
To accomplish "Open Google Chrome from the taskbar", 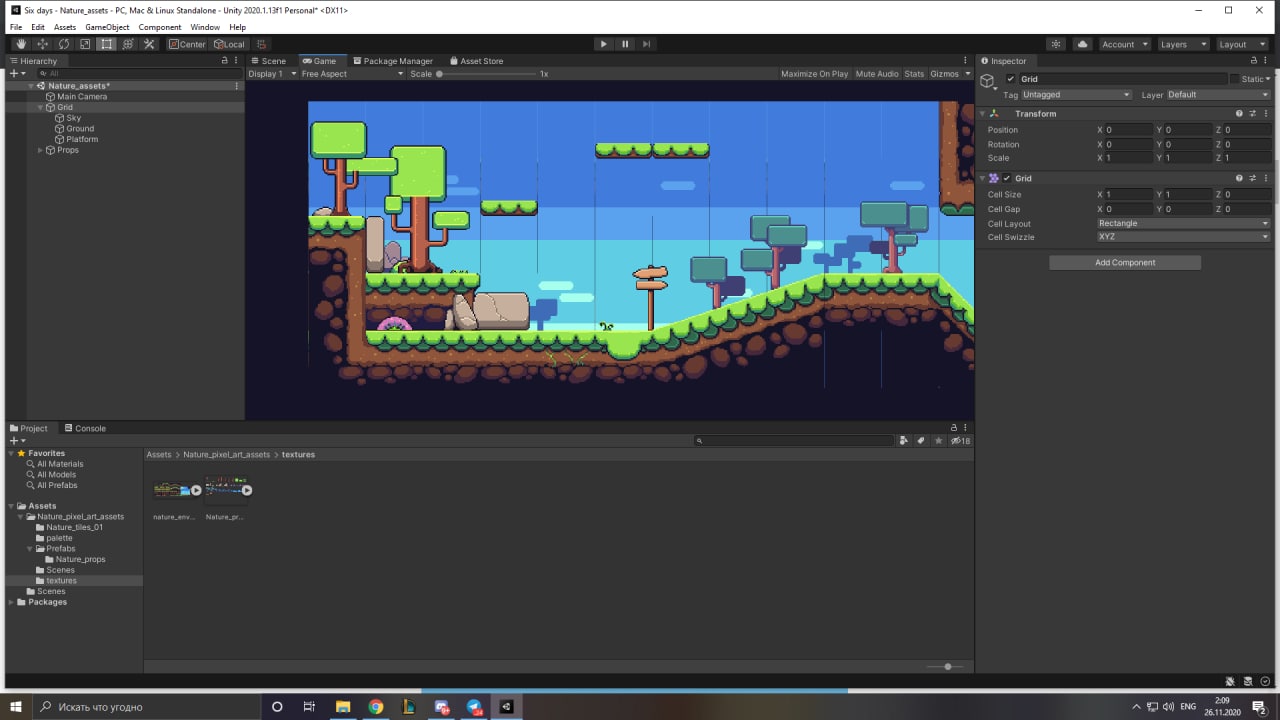I will (x=375, y=707).
